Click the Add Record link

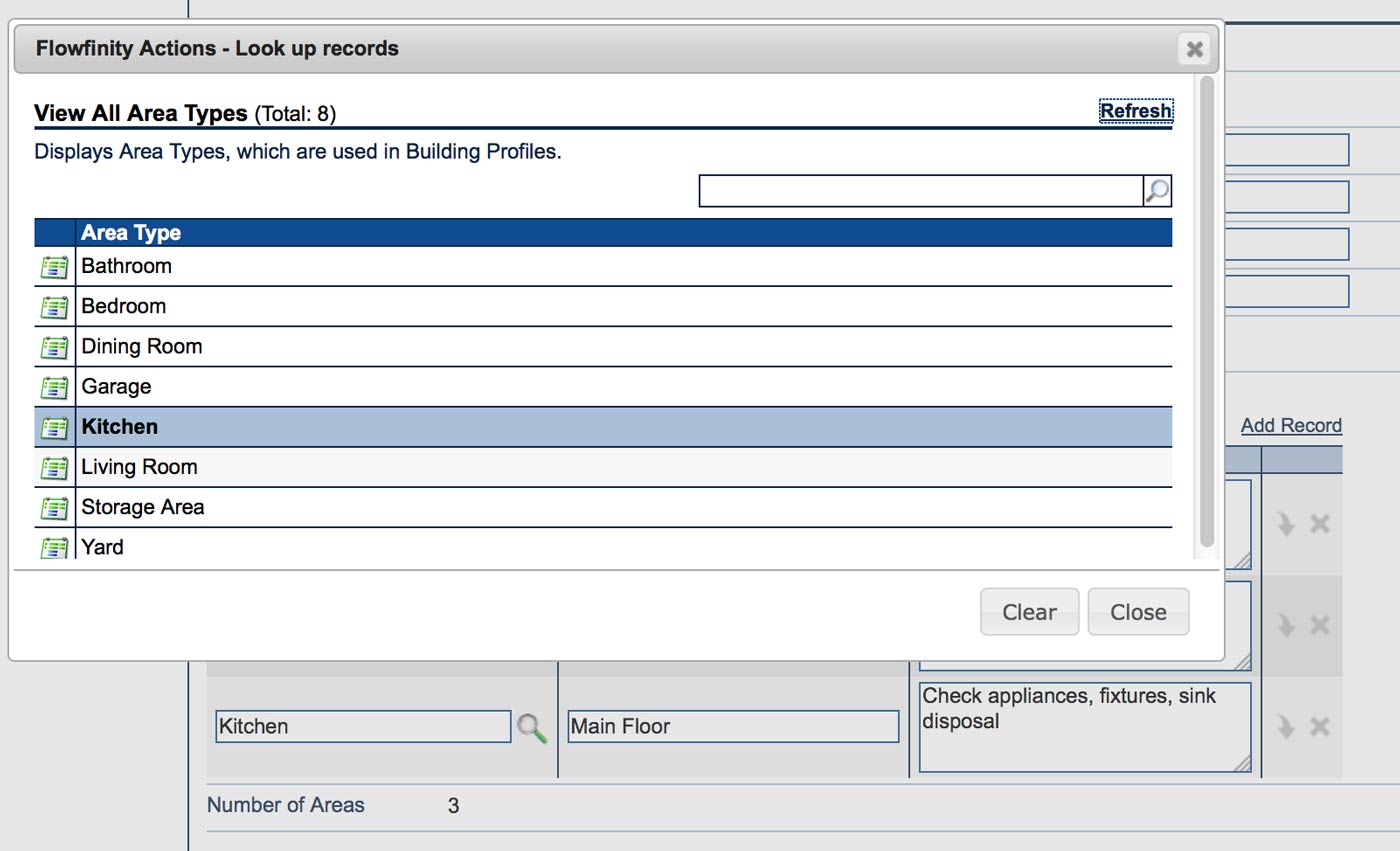tap(1291, 426)
